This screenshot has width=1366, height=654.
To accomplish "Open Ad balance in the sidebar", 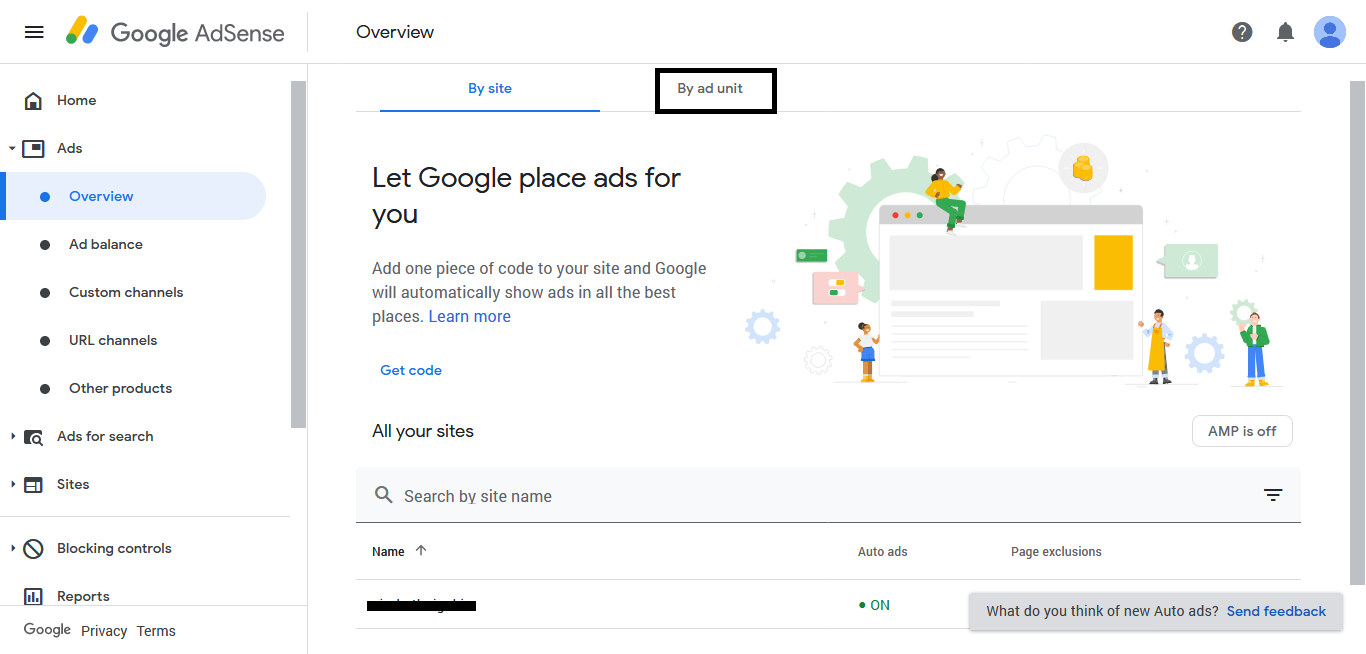I will pyautogui.click(x=106, y=245).
